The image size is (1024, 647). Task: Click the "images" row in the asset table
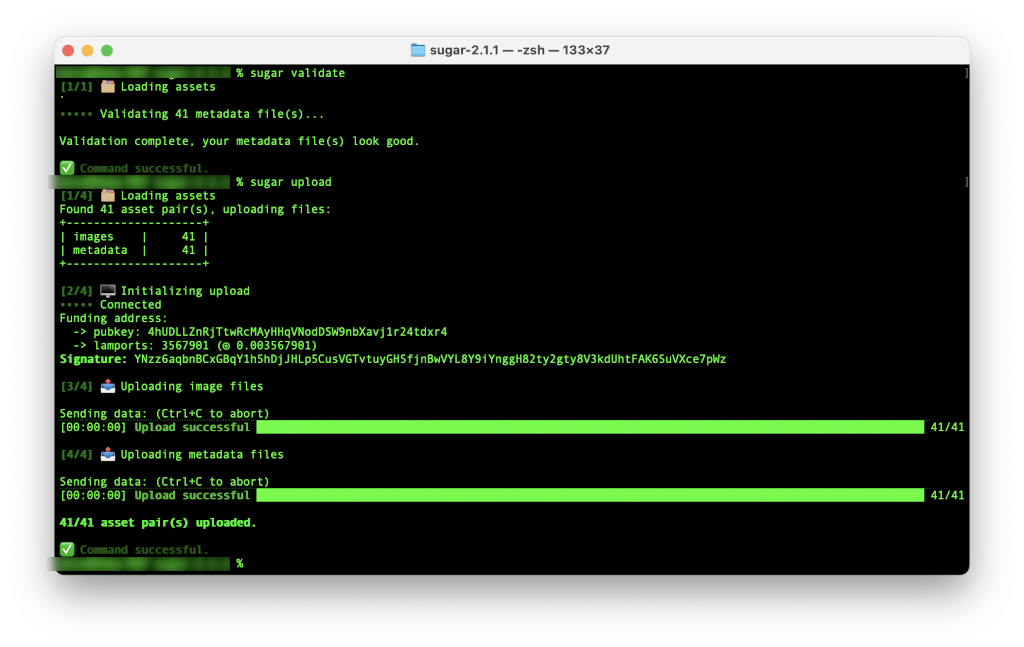(134, 237)
